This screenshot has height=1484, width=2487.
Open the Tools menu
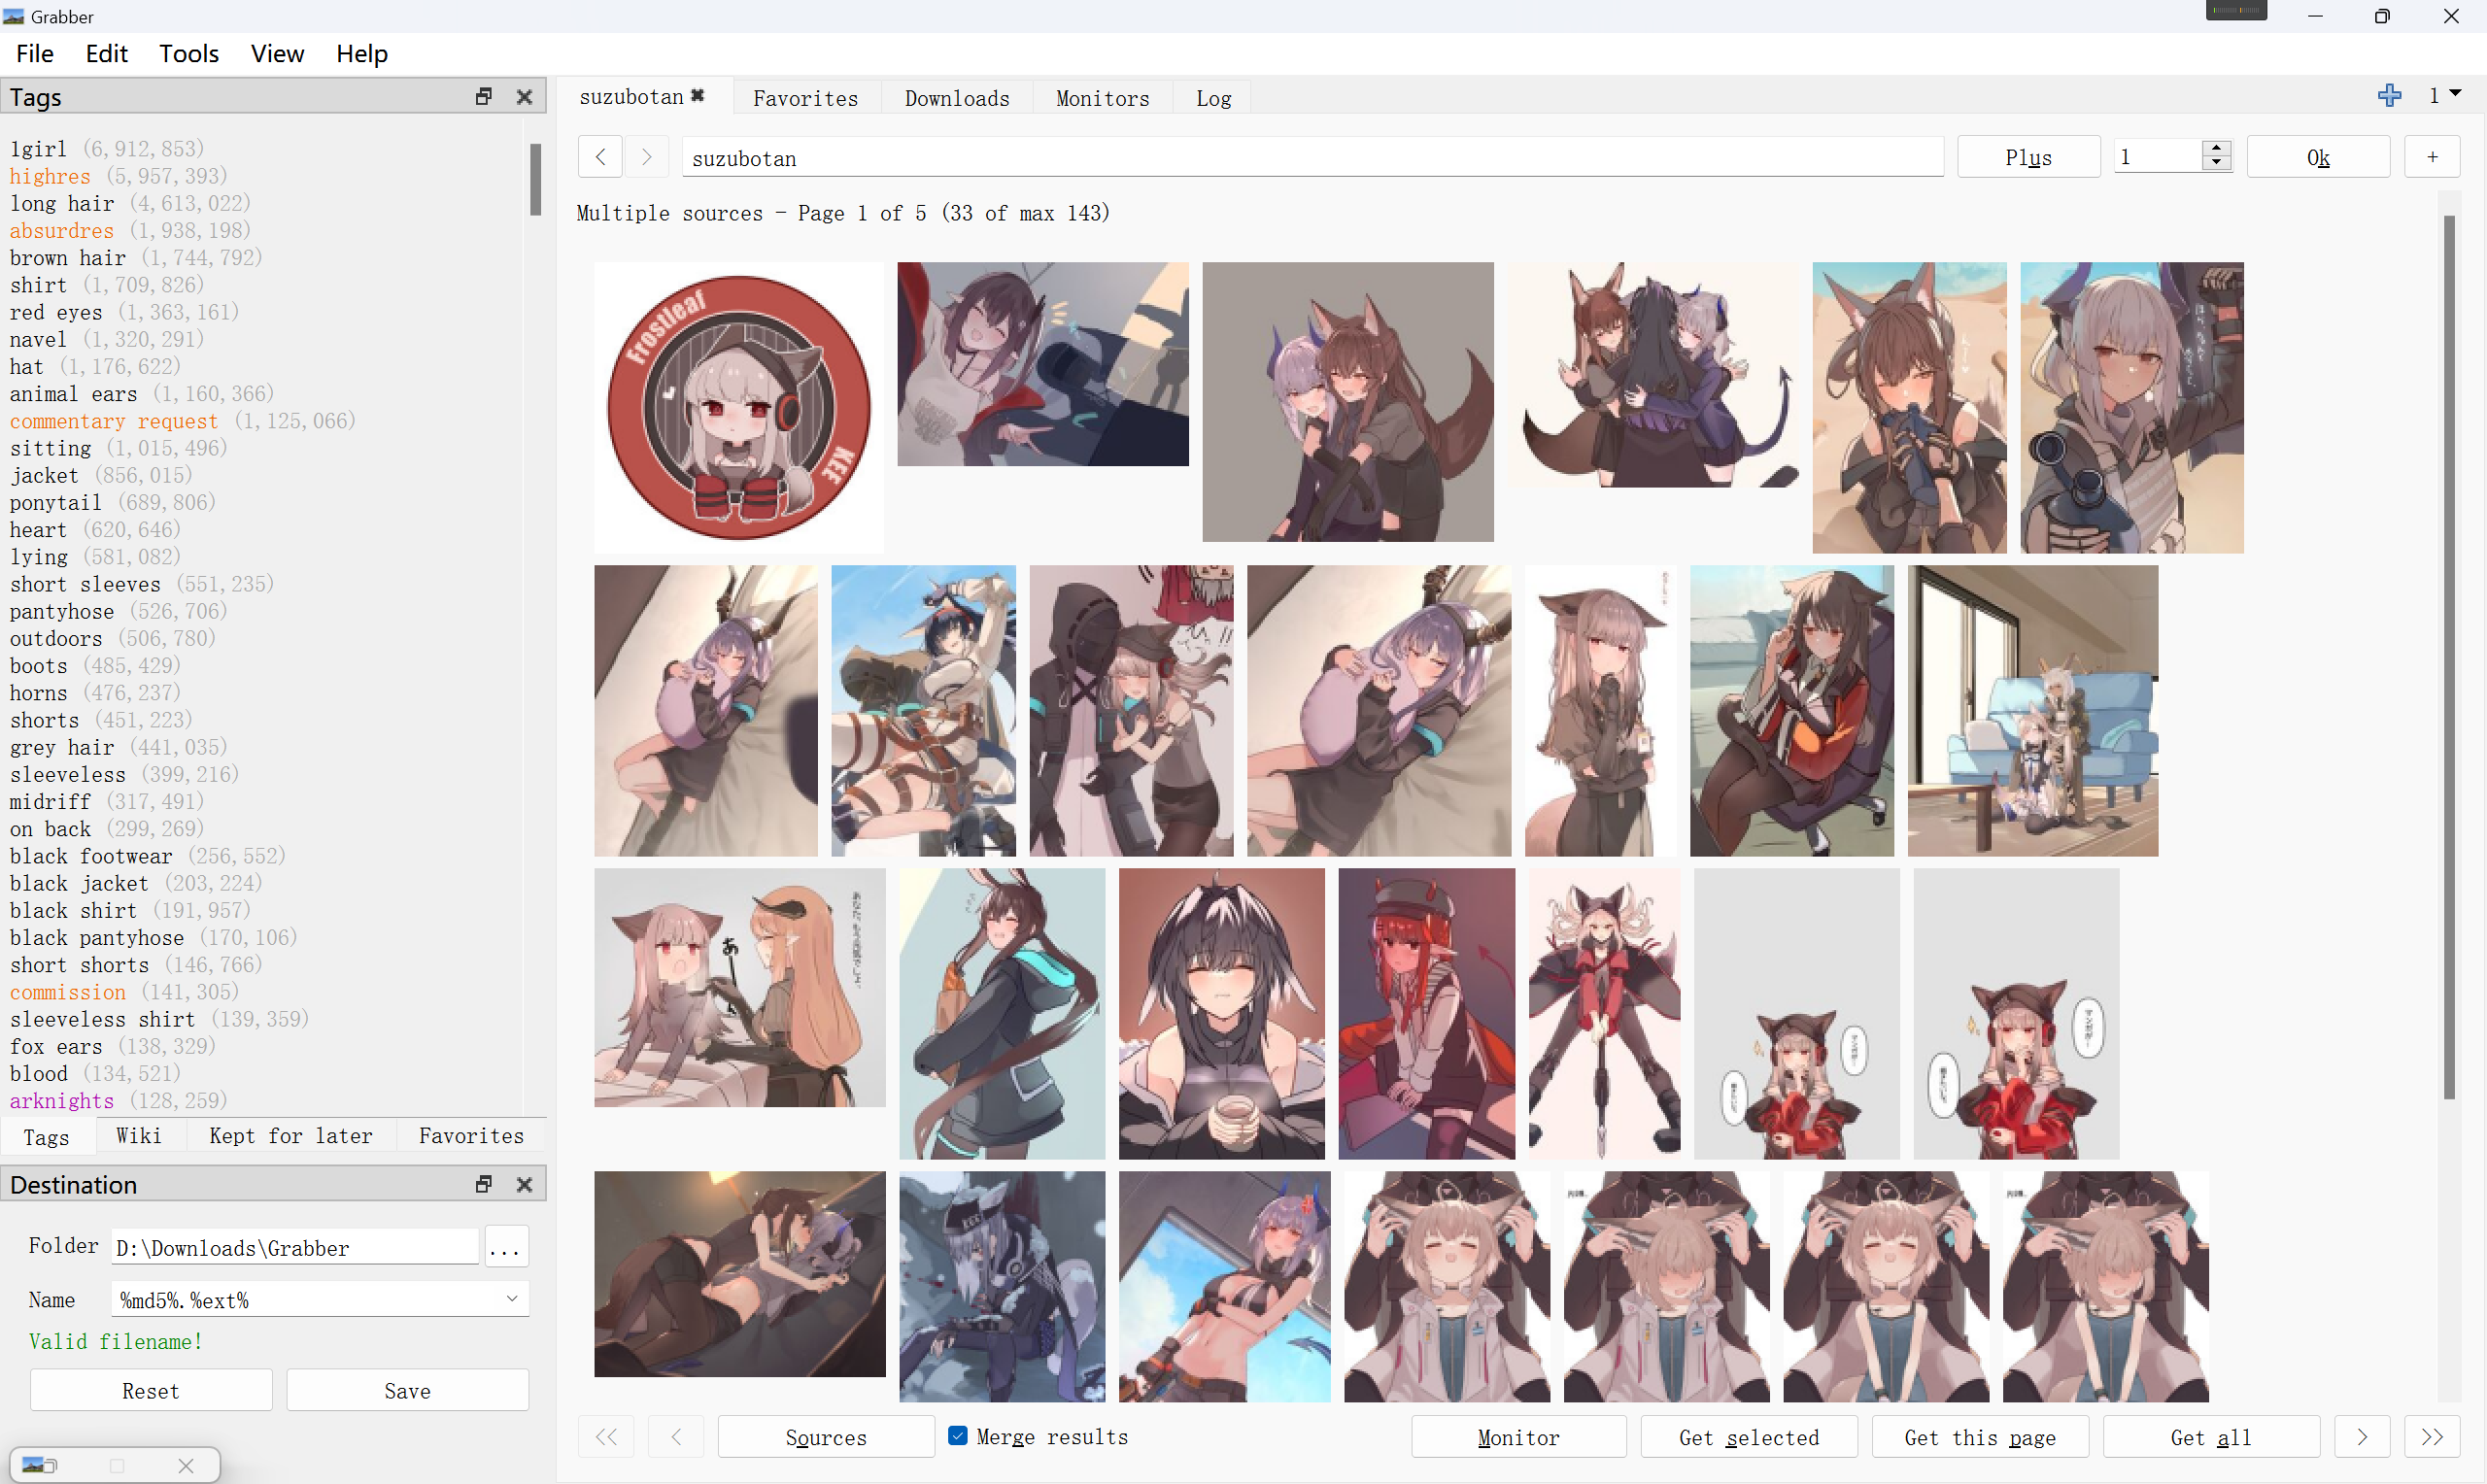pos(189,54)
